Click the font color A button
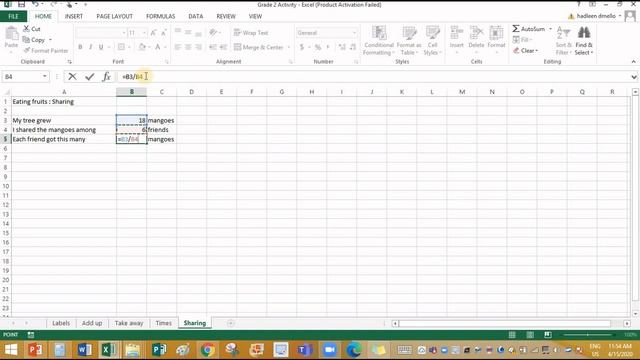The image size is (640, 360). point(158,47)
